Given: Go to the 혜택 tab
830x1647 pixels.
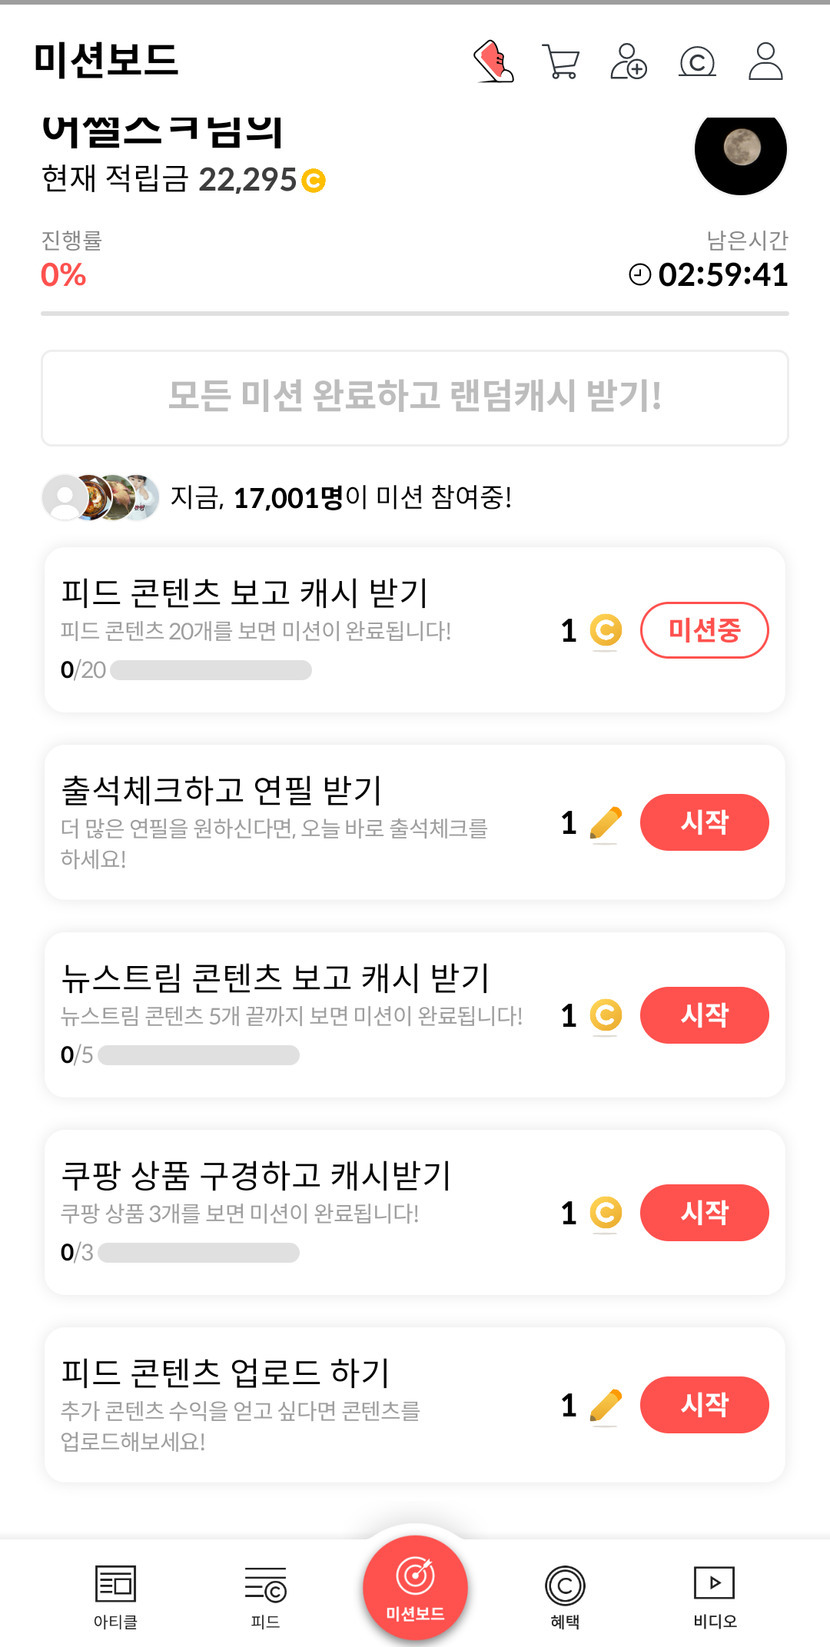Looking at the screenshot, I should tap(565, 1595).
